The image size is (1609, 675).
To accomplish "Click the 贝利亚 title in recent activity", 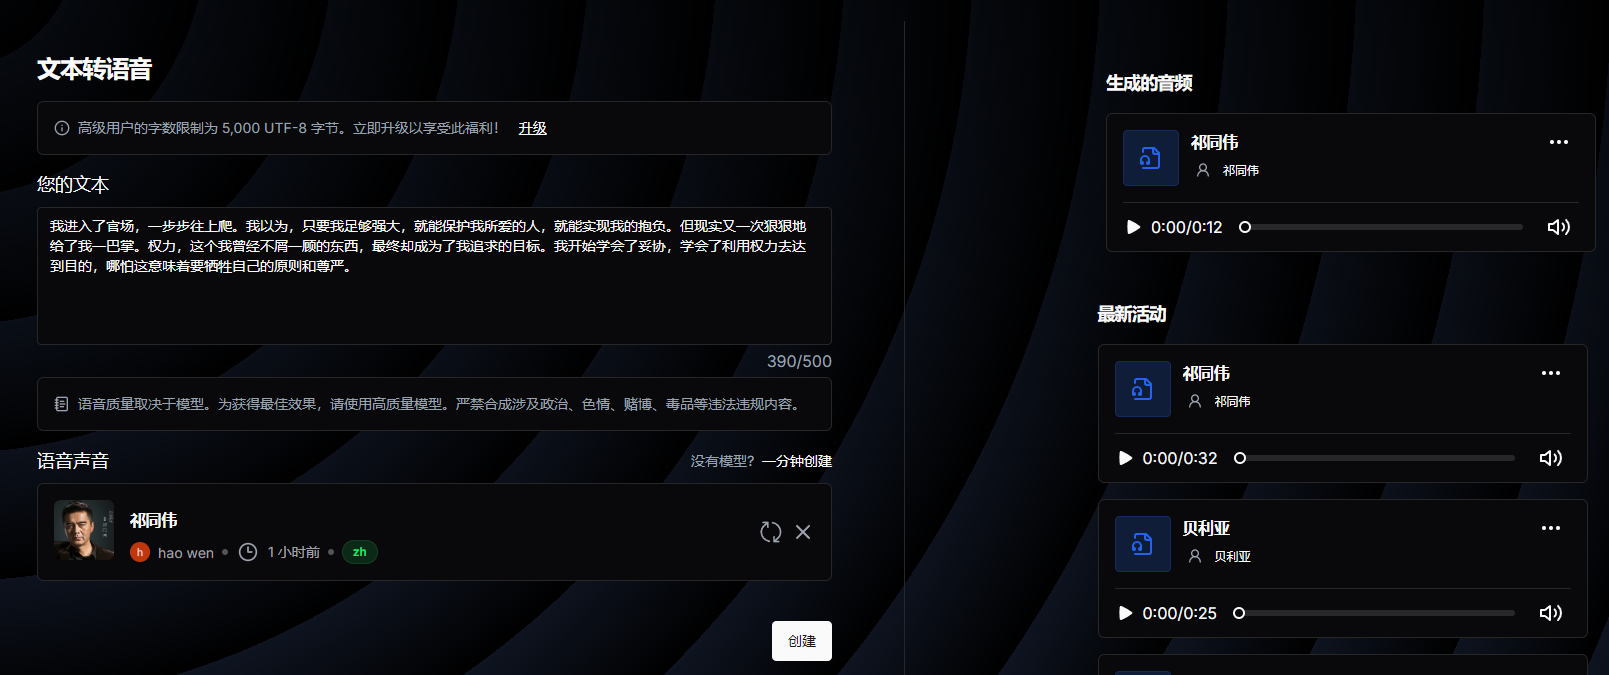I will click(x=1206, y=528).
